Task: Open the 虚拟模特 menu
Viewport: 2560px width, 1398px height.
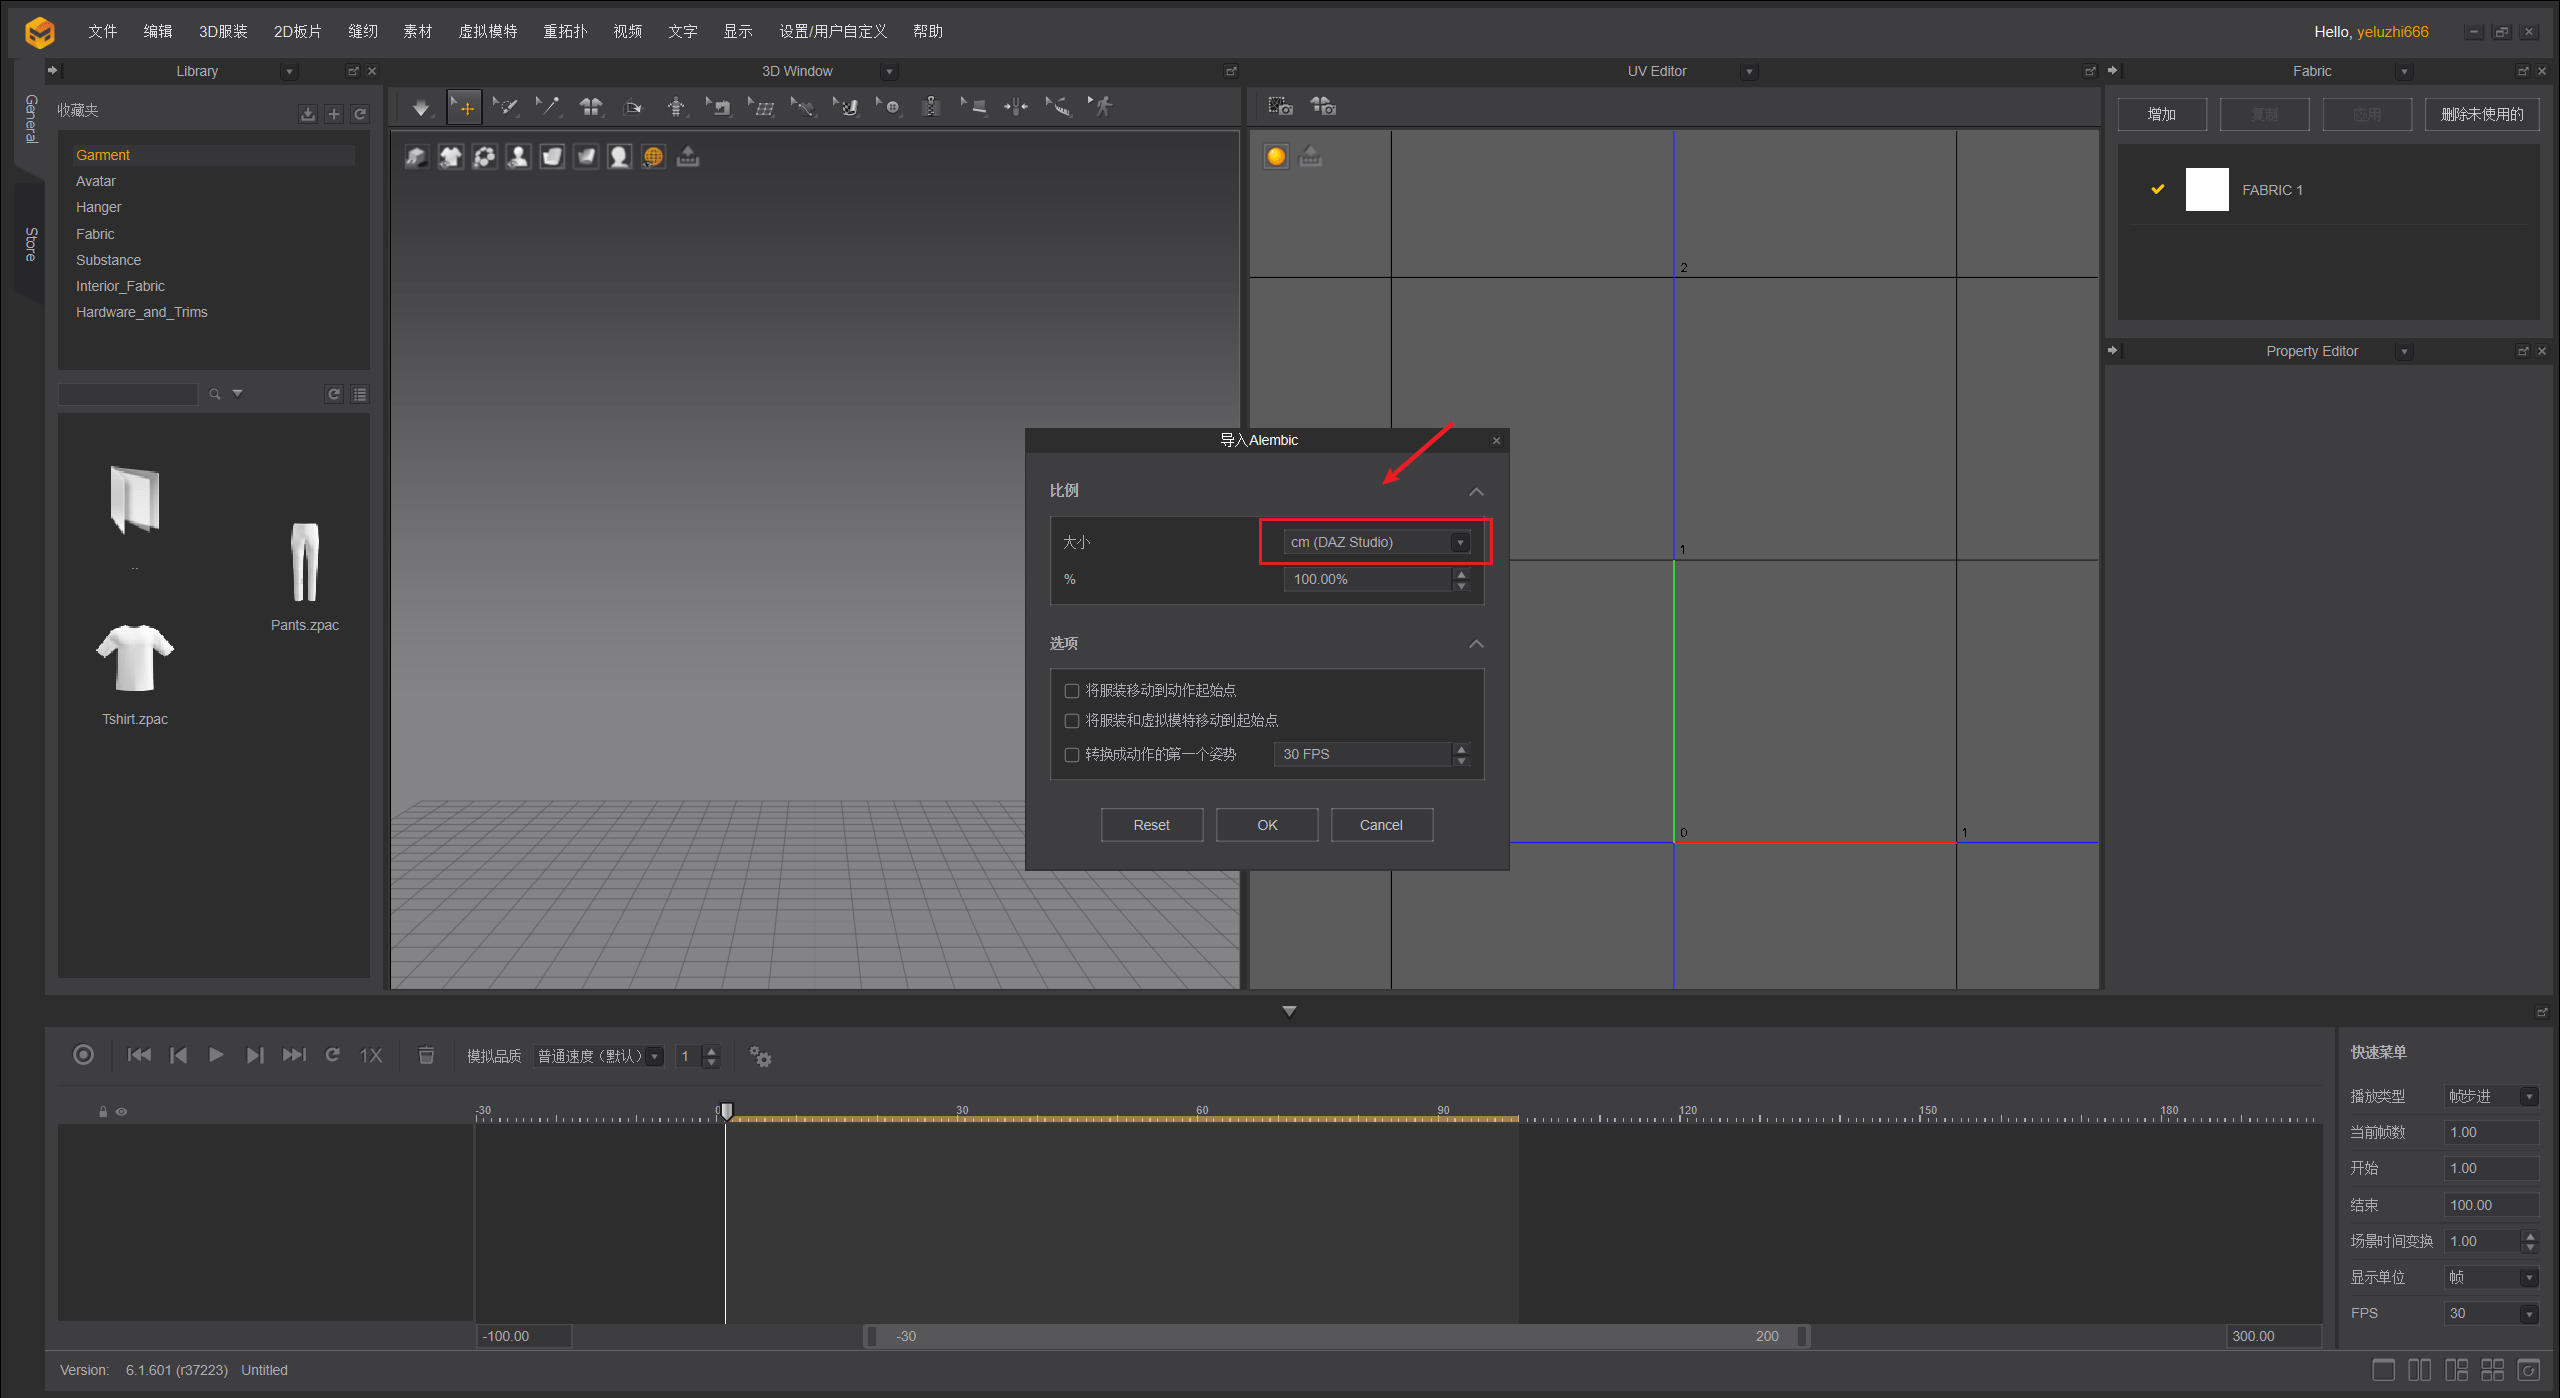Action: 487,31
